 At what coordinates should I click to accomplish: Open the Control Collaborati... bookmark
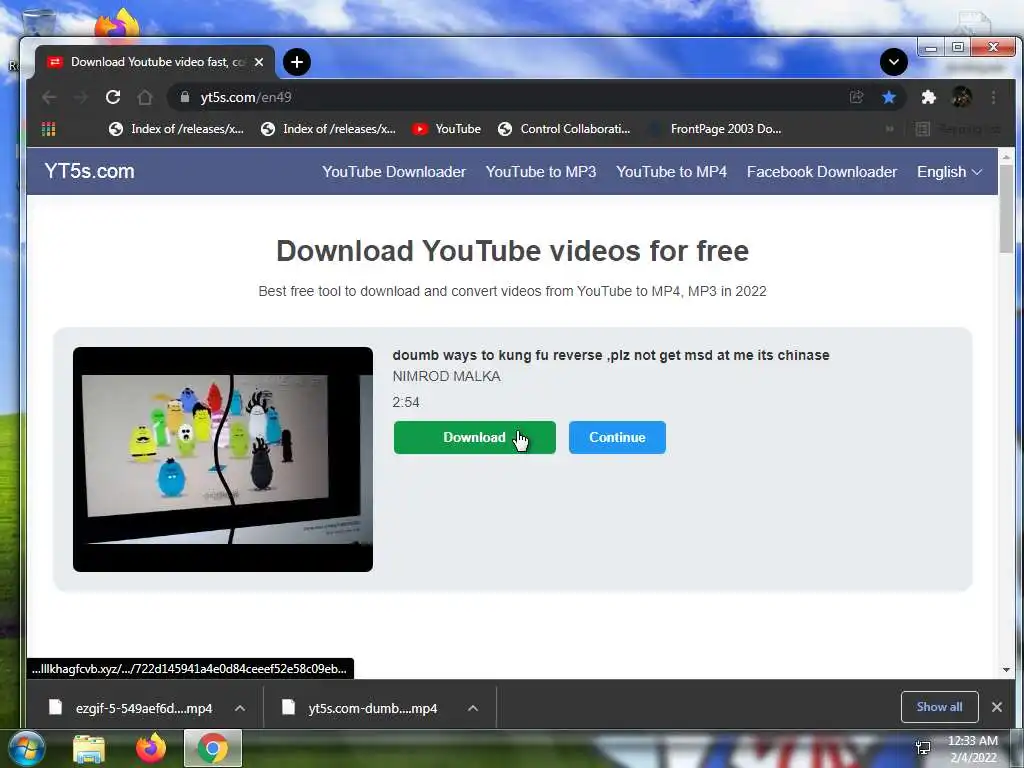tap(564, 129)
